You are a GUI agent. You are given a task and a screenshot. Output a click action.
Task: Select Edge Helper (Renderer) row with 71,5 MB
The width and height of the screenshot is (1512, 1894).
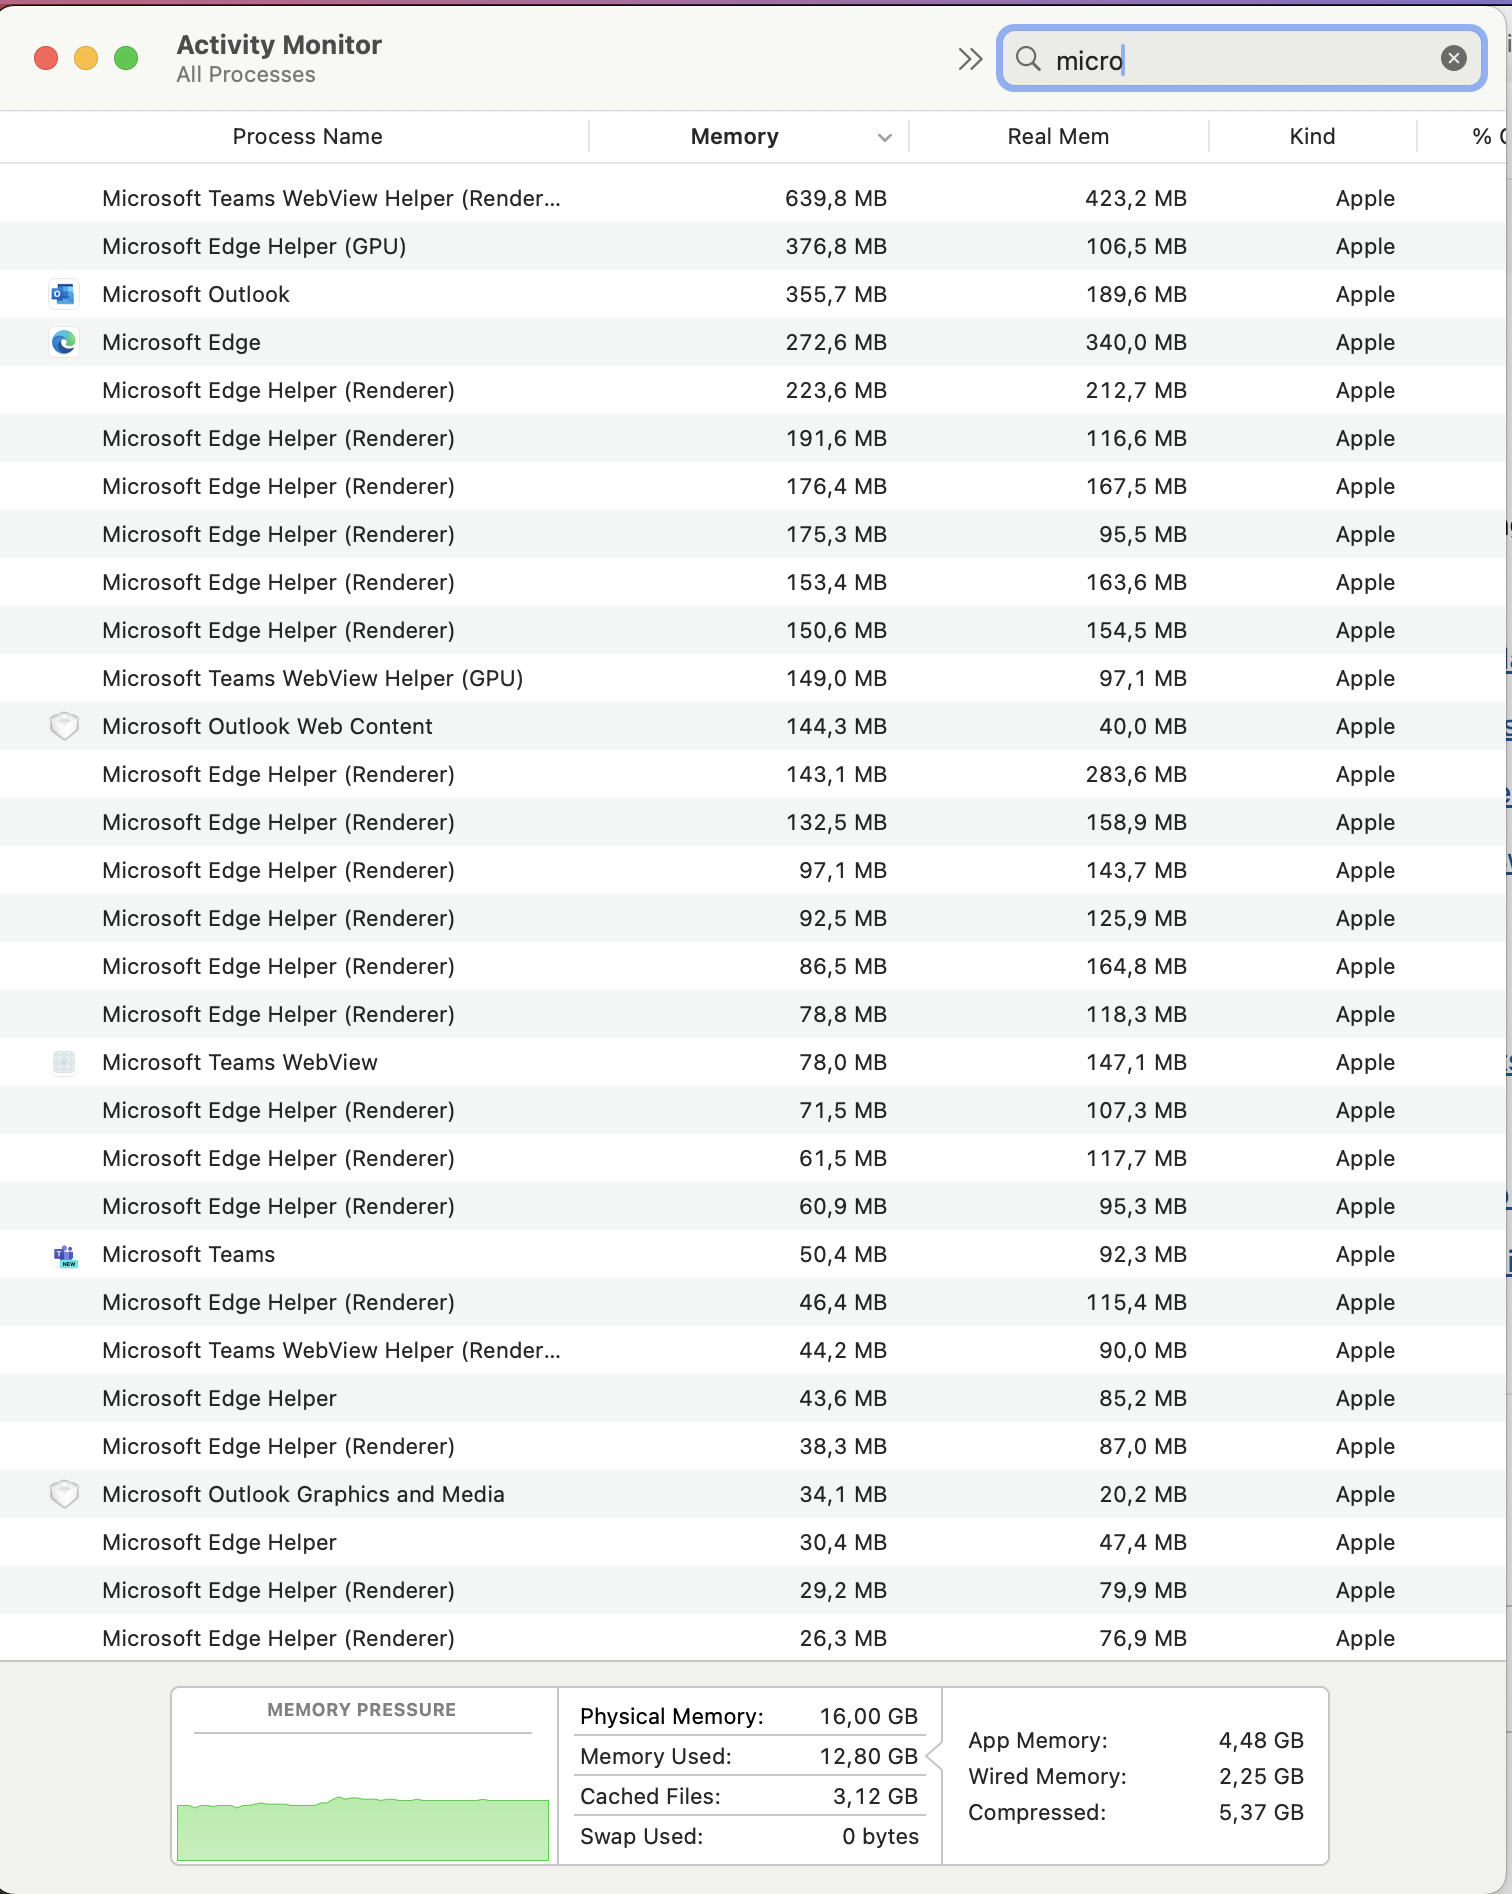[x=753, y=1110]
